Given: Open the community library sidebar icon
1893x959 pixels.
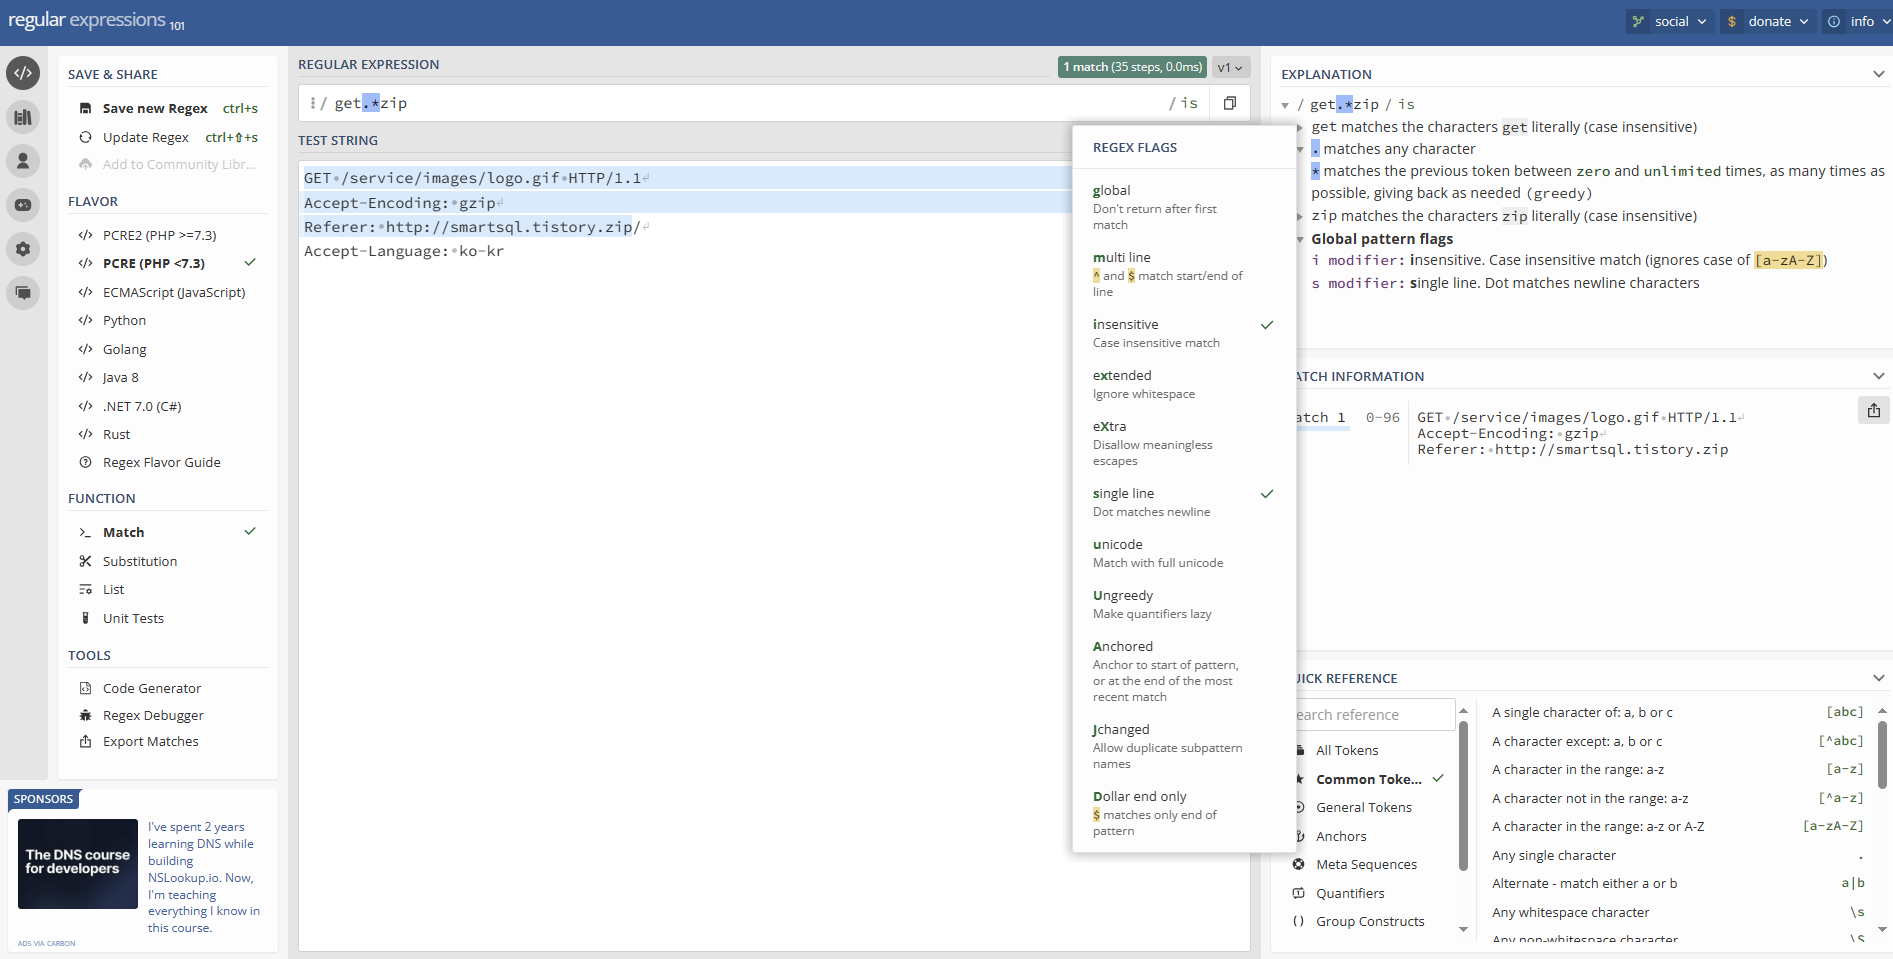Looking at the screenshot, I should point(23,117).
